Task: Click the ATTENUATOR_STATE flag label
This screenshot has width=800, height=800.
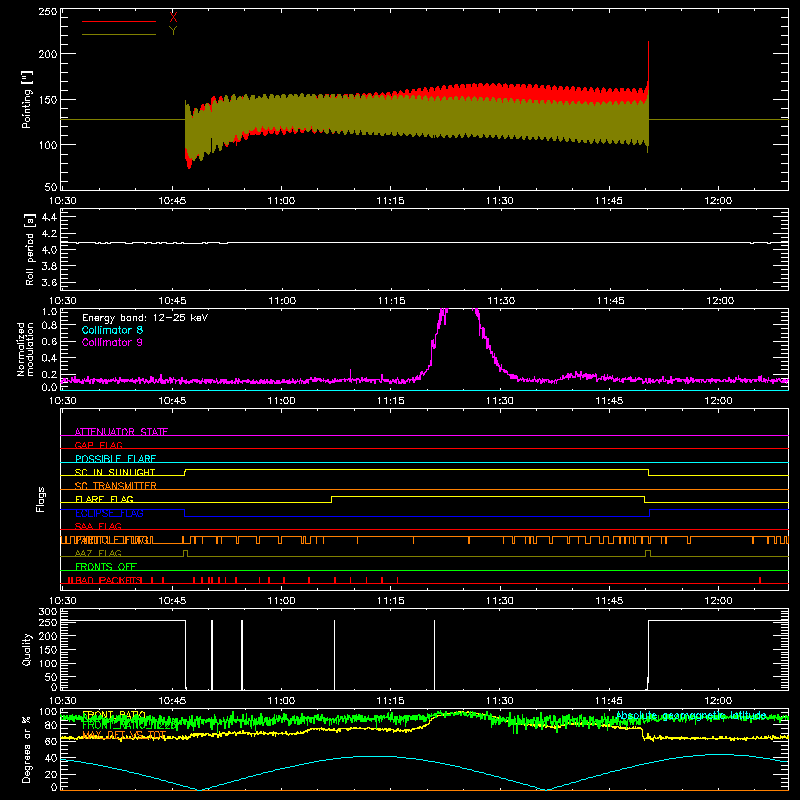Action: [121, 432]
